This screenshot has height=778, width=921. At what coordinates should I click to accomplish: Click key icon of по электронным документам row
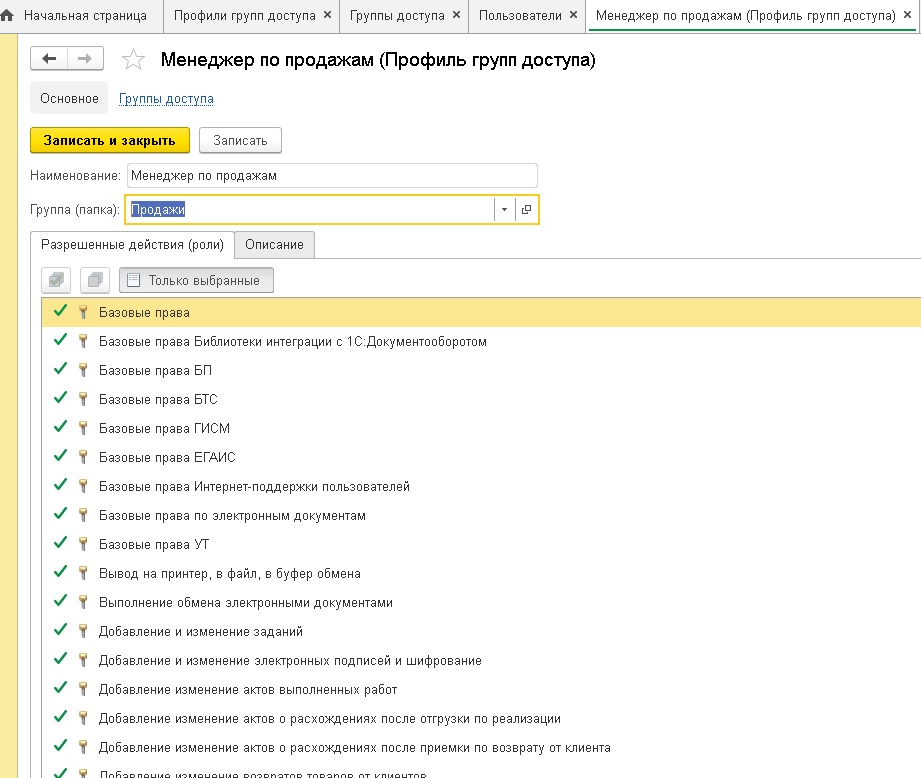(x=83, y=515)
